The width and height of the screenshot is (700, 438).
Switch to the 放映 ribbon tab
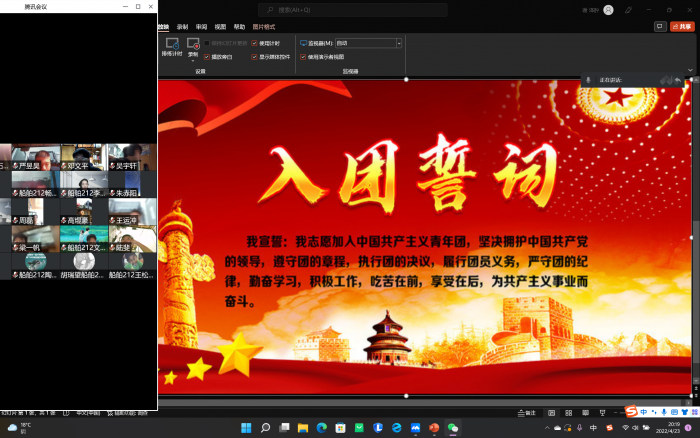[x=163, y=27]
